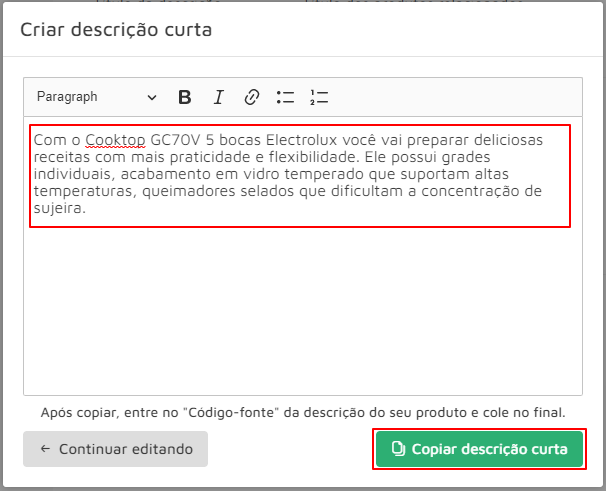
Task: Click the hint text about Código-fonte
Action: coord(303,413)
